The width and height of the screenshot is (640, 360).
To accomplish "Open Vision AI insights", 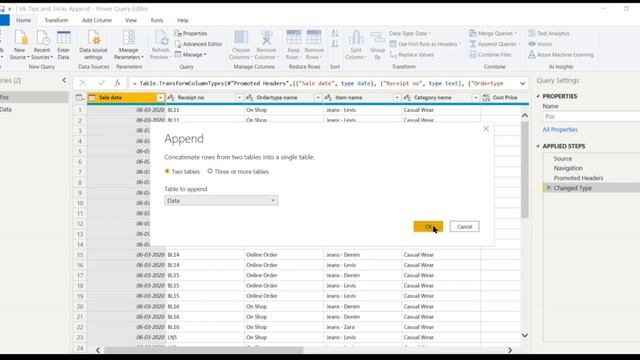I will pyautogui.click(x=540, y=44).
